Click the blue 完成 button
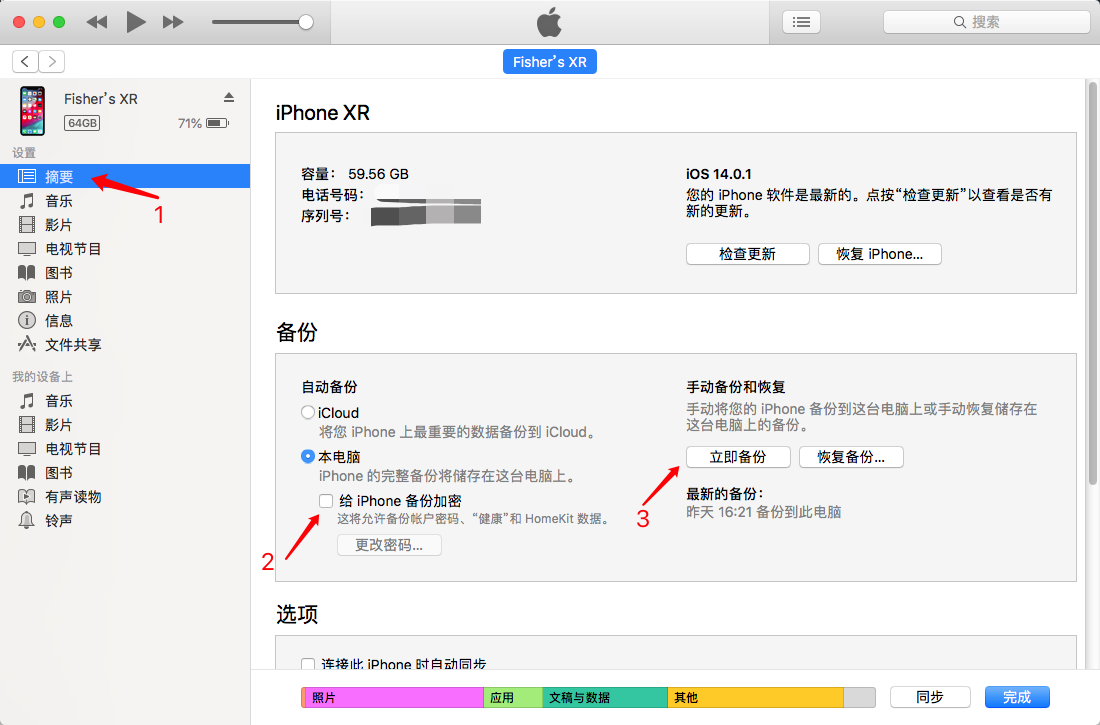 (x=1017, y=697)
